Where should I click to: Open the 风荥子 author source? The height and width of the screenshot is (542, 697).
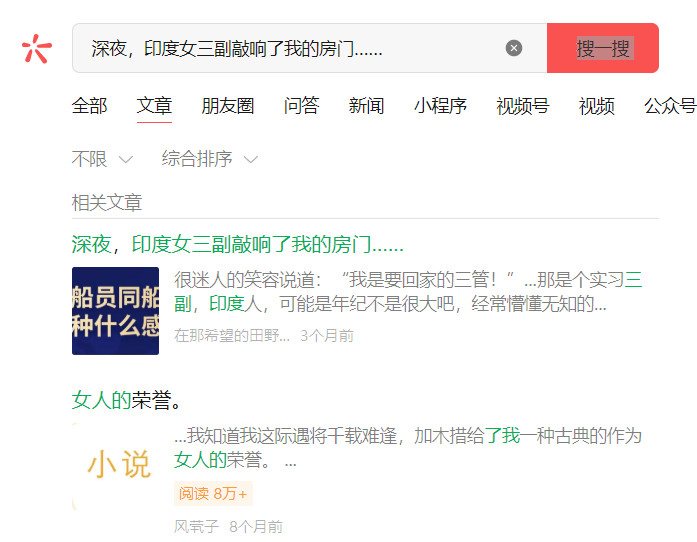point(196,527)
